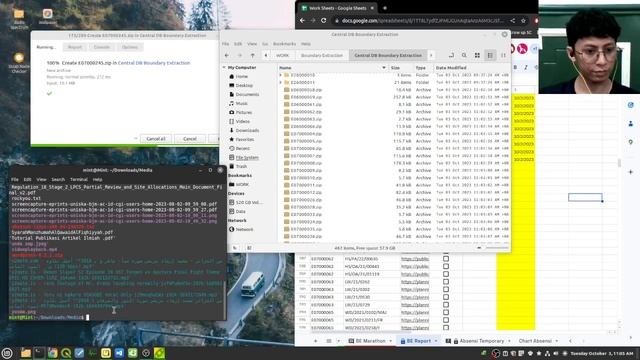
Task: Select the Boundary Extraction breadcrumb
Action: tap(322, 56)
